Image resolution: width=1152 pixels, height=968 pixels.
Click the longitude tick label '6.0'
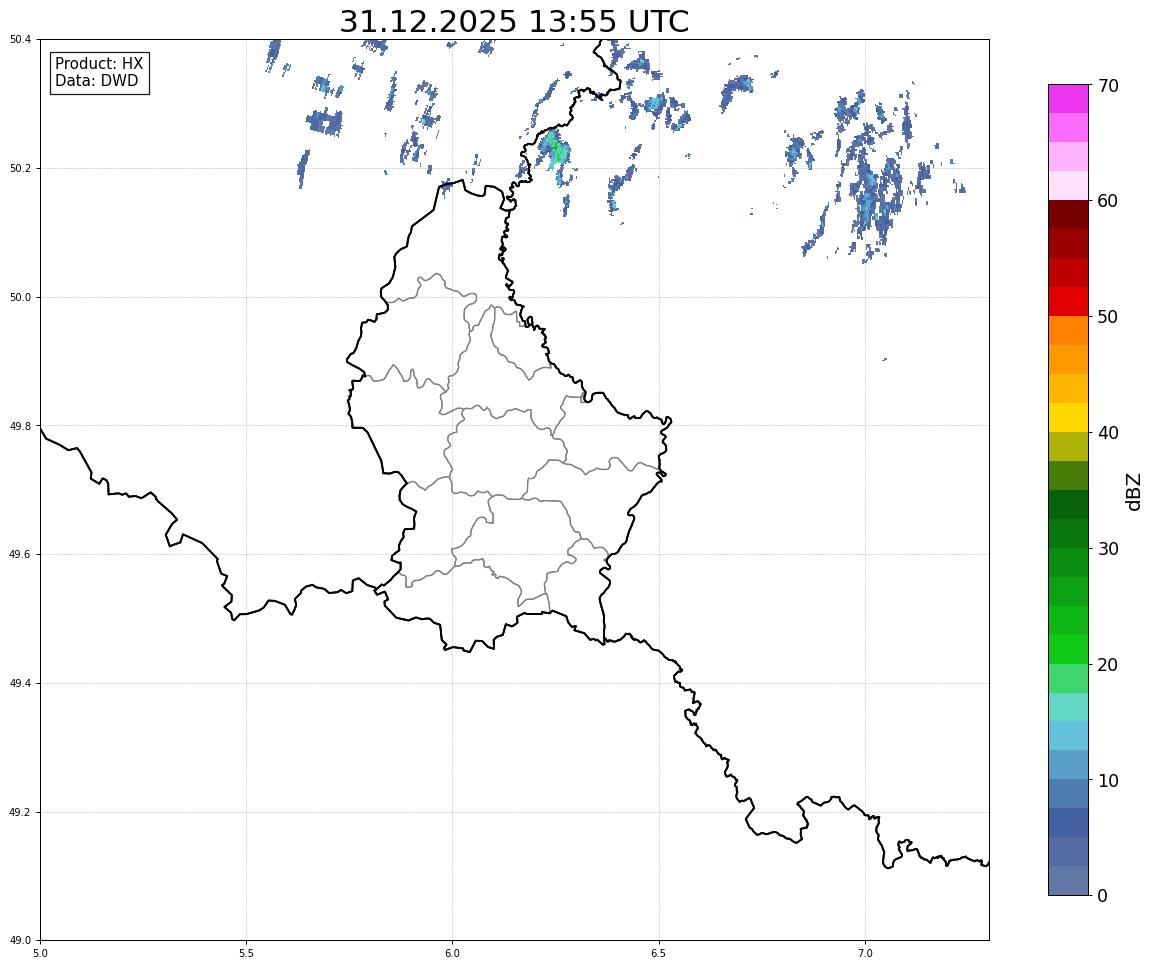click(x=453, y=953)
